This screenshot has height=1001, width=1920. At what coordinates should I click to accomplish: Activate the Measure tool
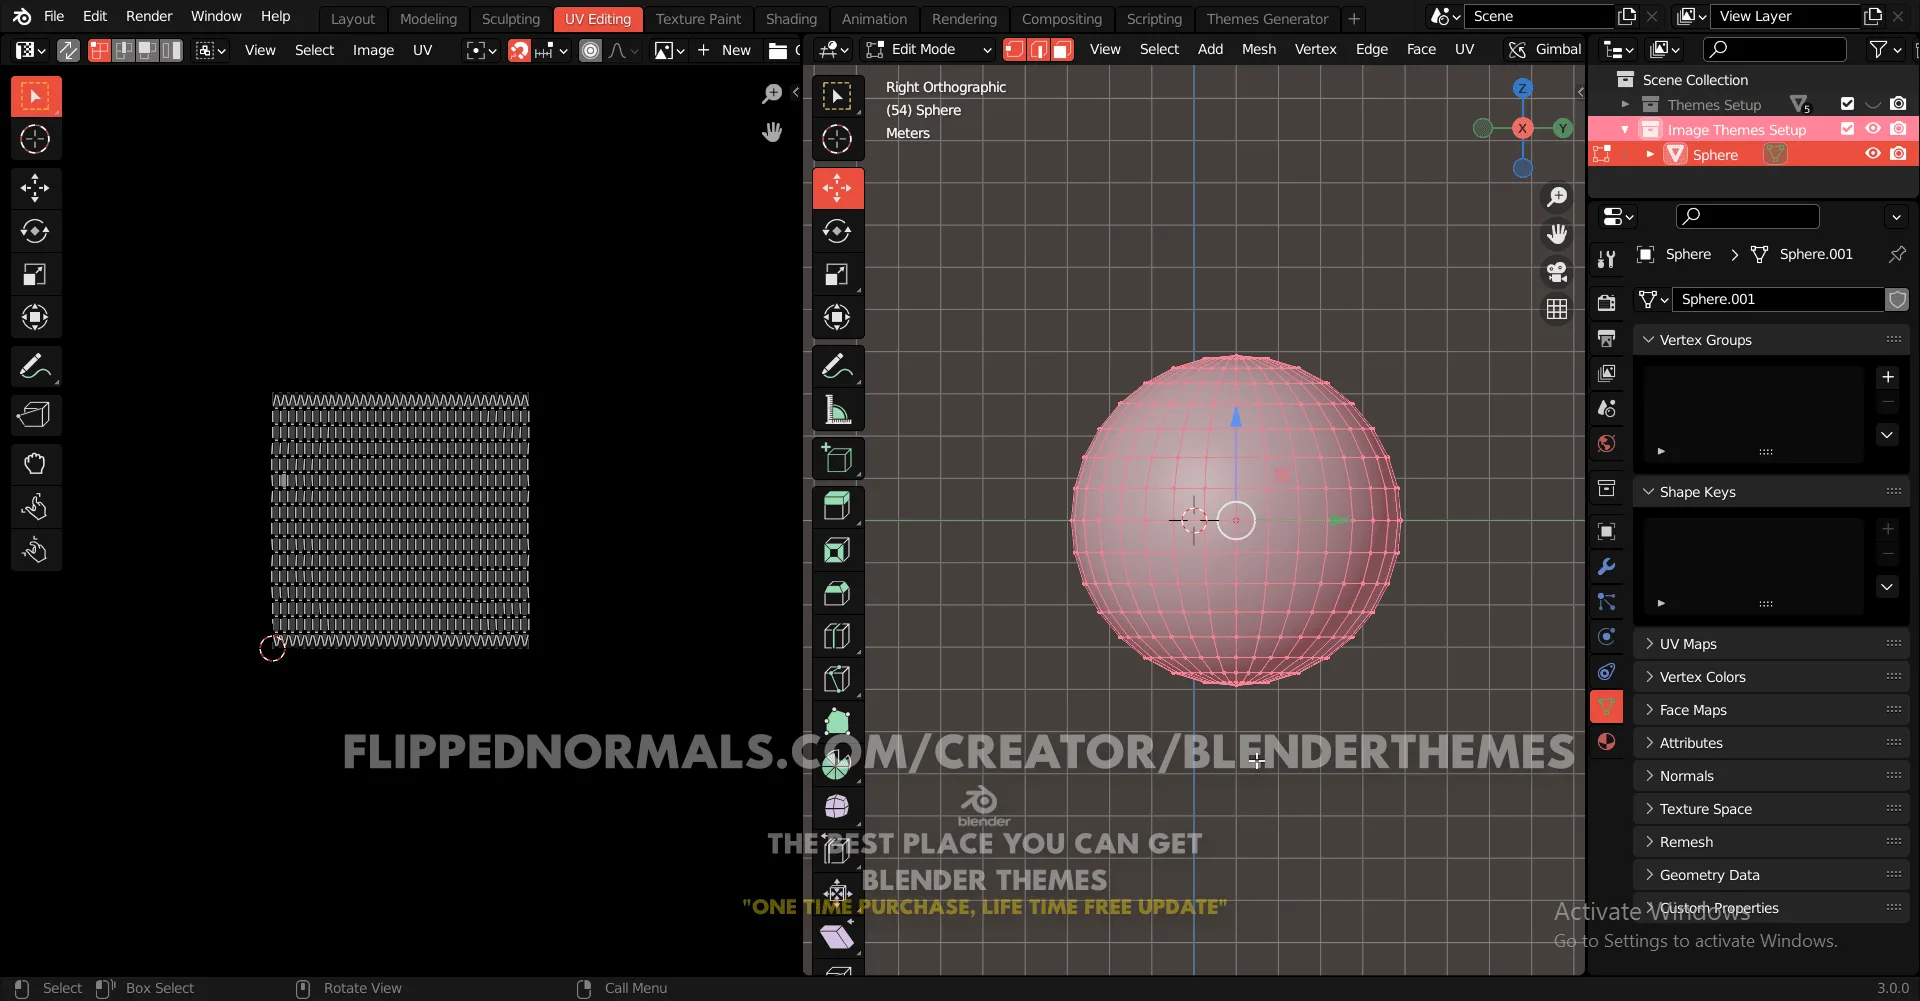[837, 409]
